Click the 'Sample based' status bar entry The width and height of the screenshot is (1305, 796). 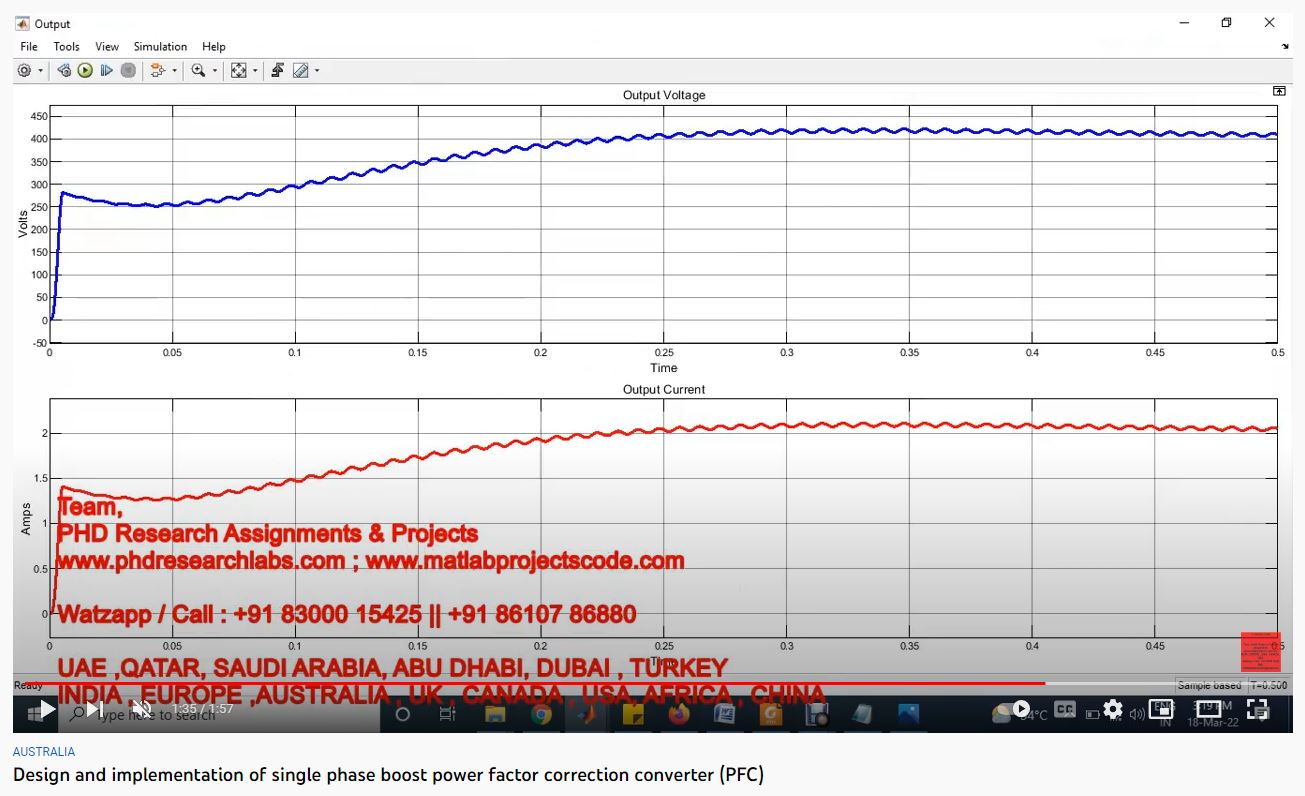1209,685
